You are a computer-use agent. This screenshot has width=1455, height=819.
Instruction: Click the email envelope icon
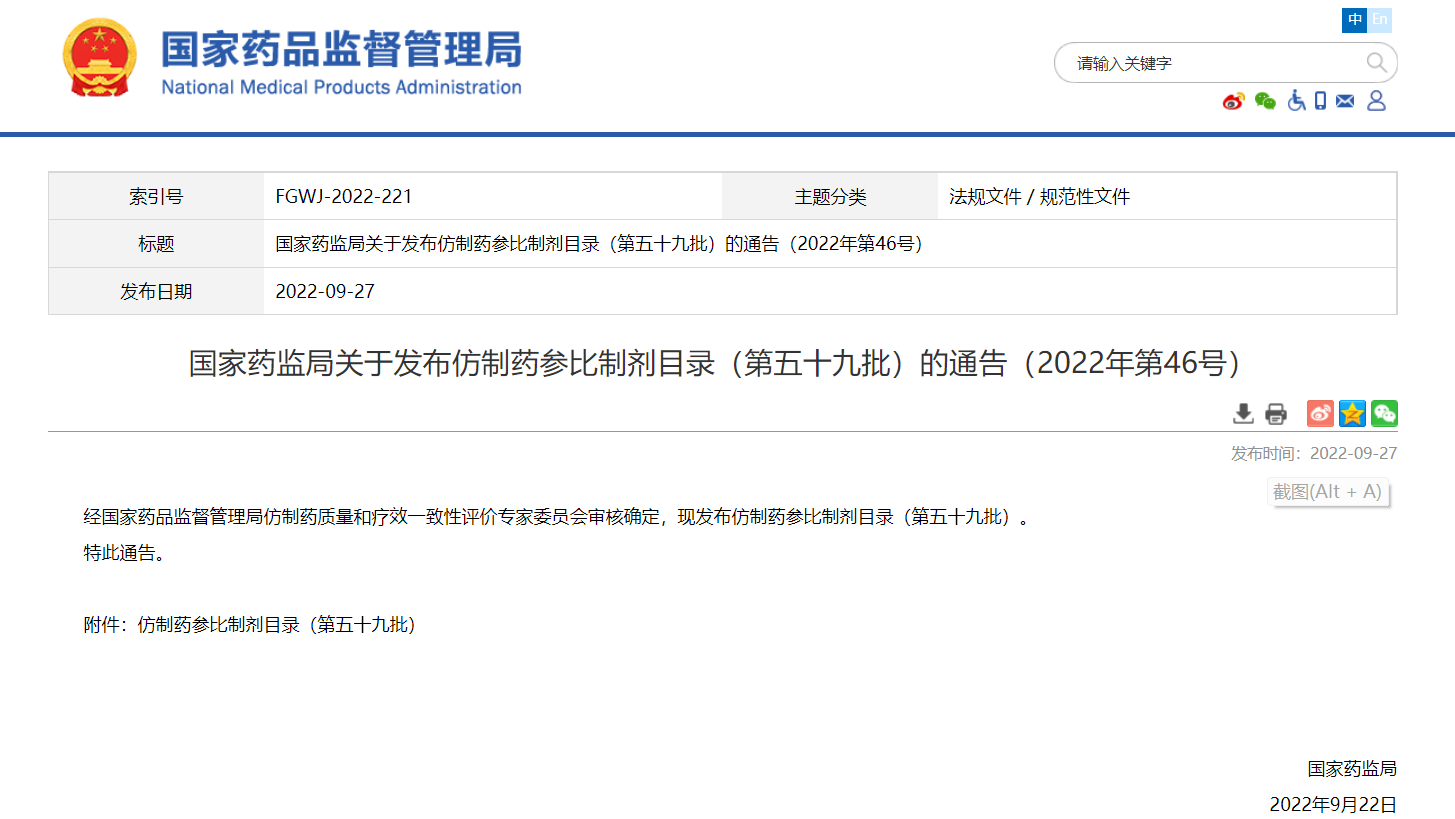point(1345,101)
